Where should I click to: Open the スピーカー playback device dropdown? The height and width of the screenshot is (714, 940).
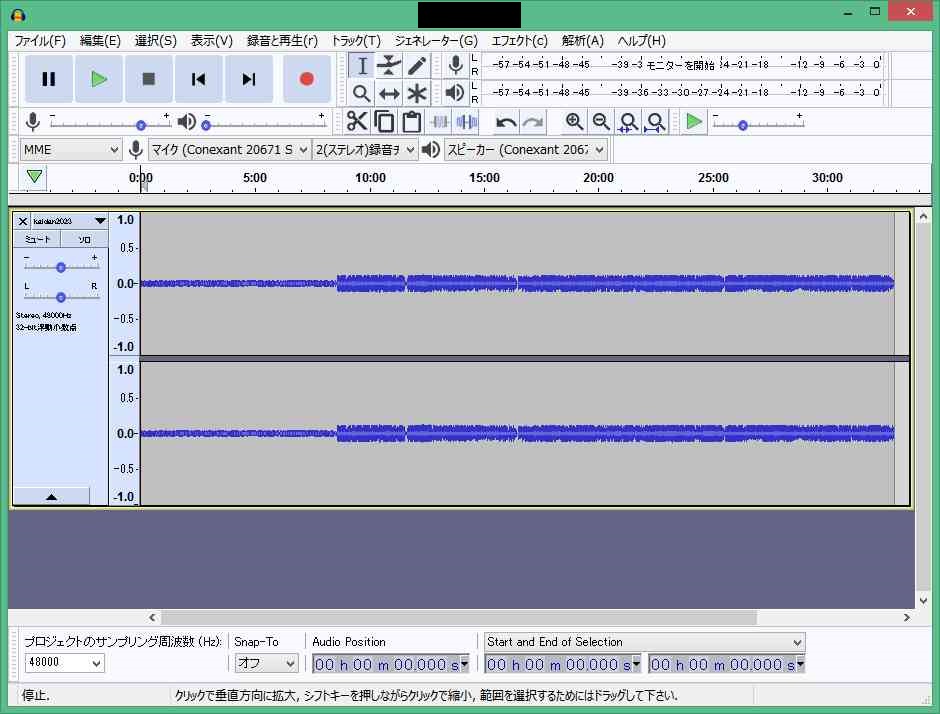(525, 150)
